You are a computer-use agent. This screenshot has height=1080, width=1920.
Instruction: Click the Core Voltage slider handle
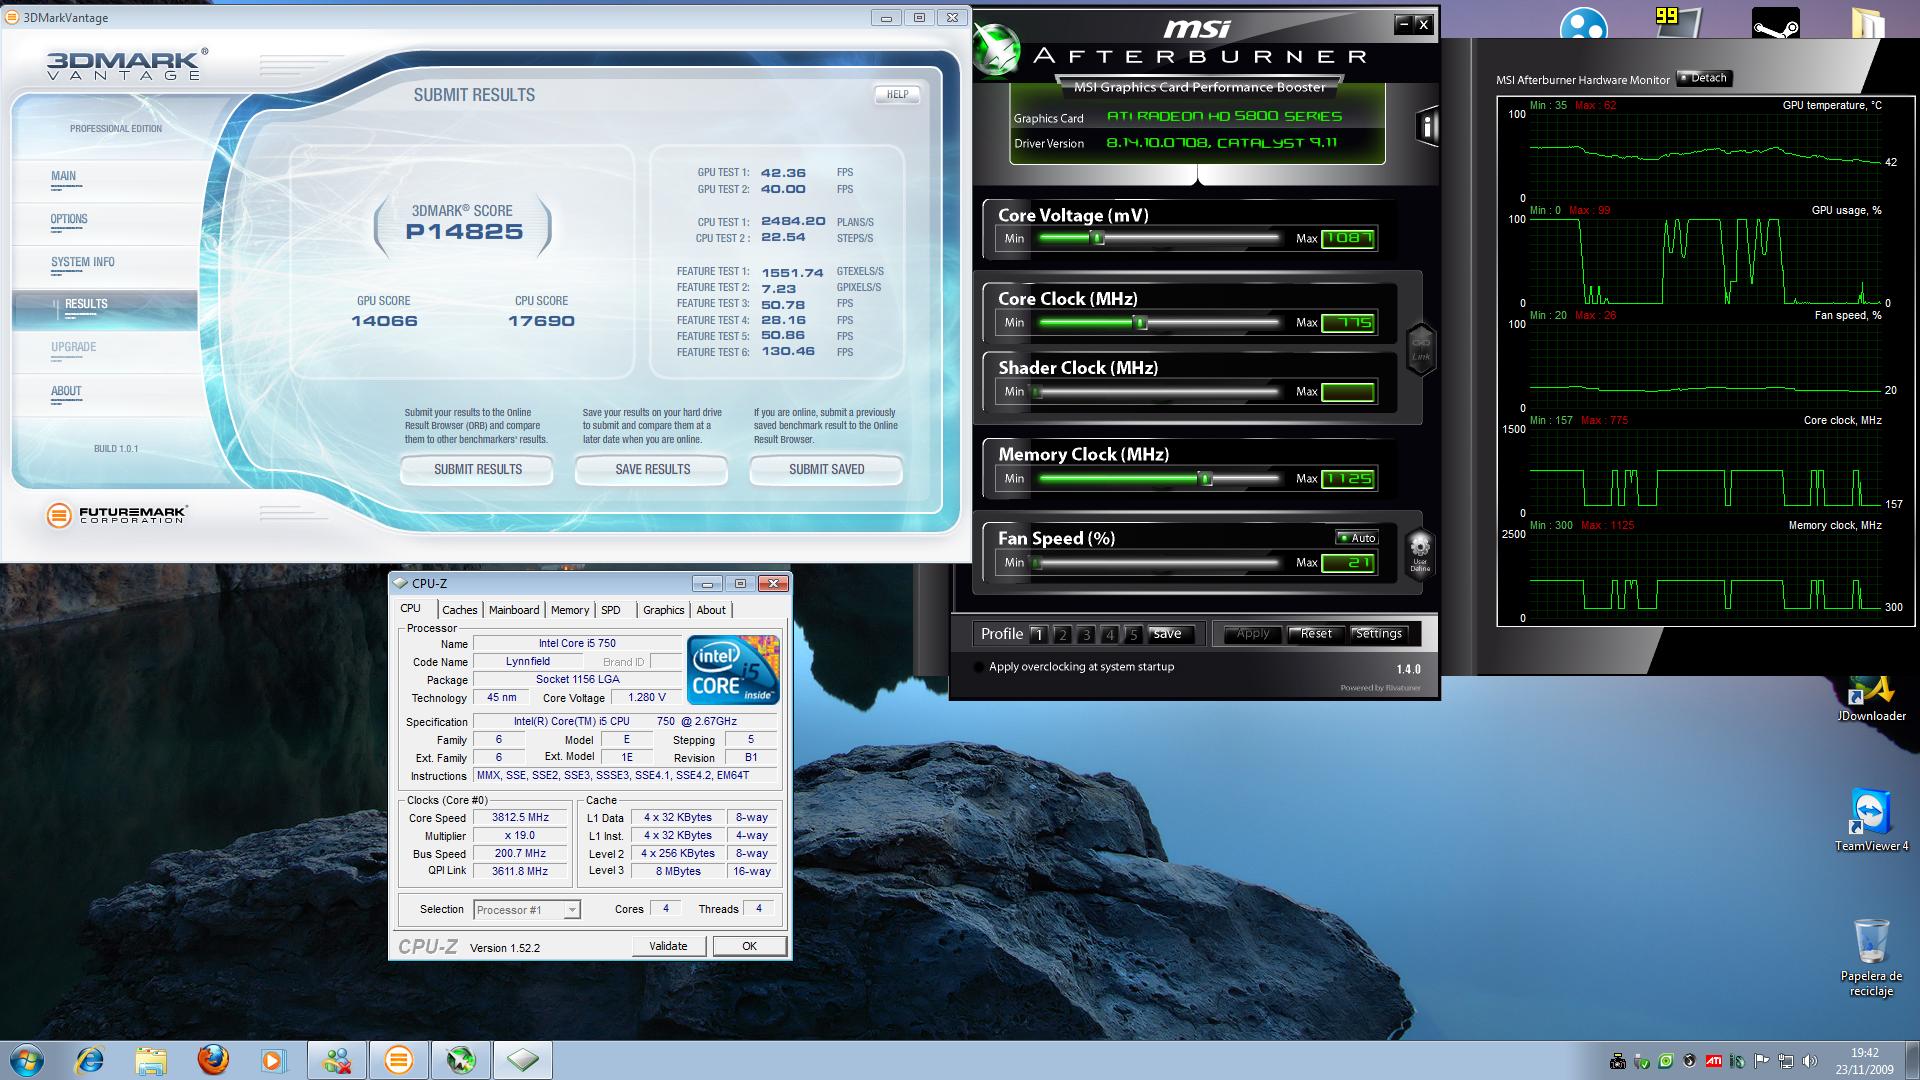tap(1097, 238)
